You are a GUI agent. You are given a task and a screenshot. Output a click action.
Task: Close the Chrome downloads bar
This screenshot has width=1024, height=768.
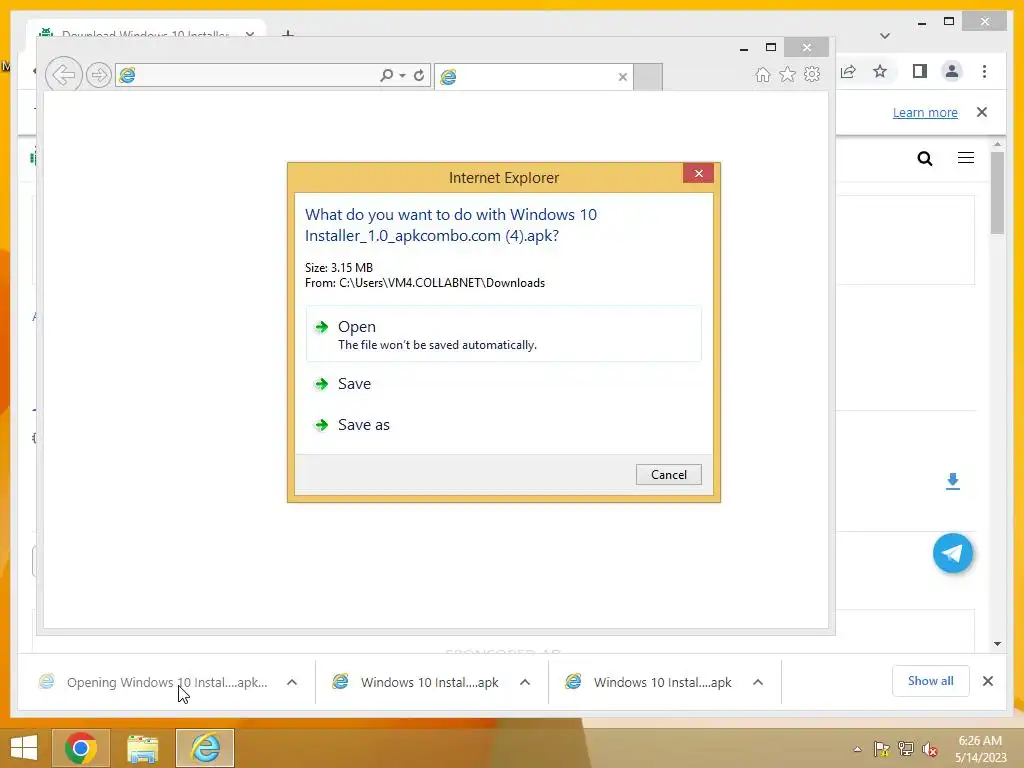[x=988, y=681]
